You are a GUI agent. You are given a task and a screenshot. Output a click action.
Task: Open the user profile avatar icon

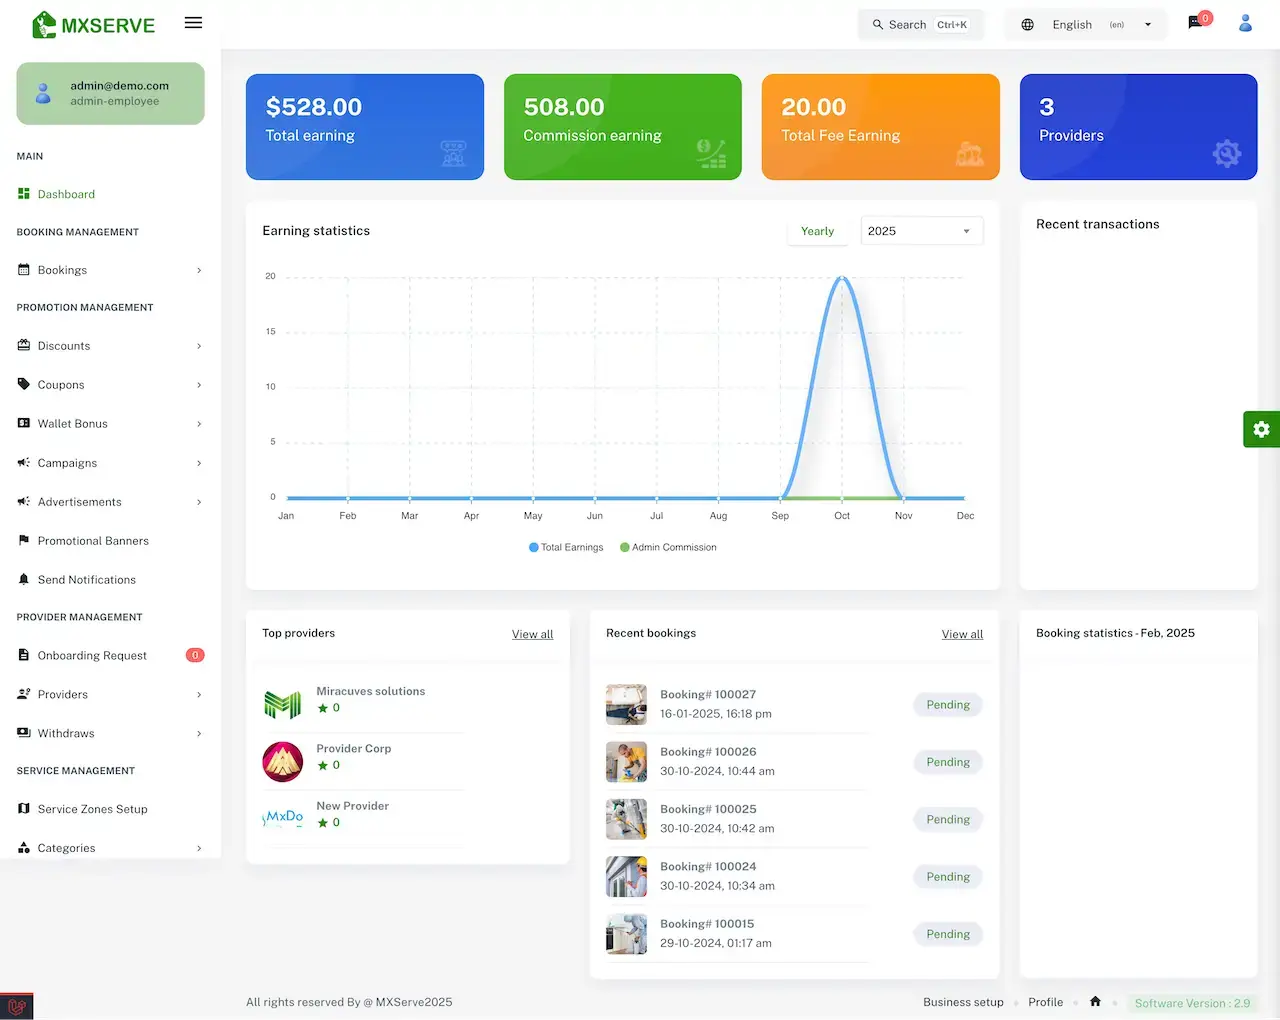(1245, 23)
